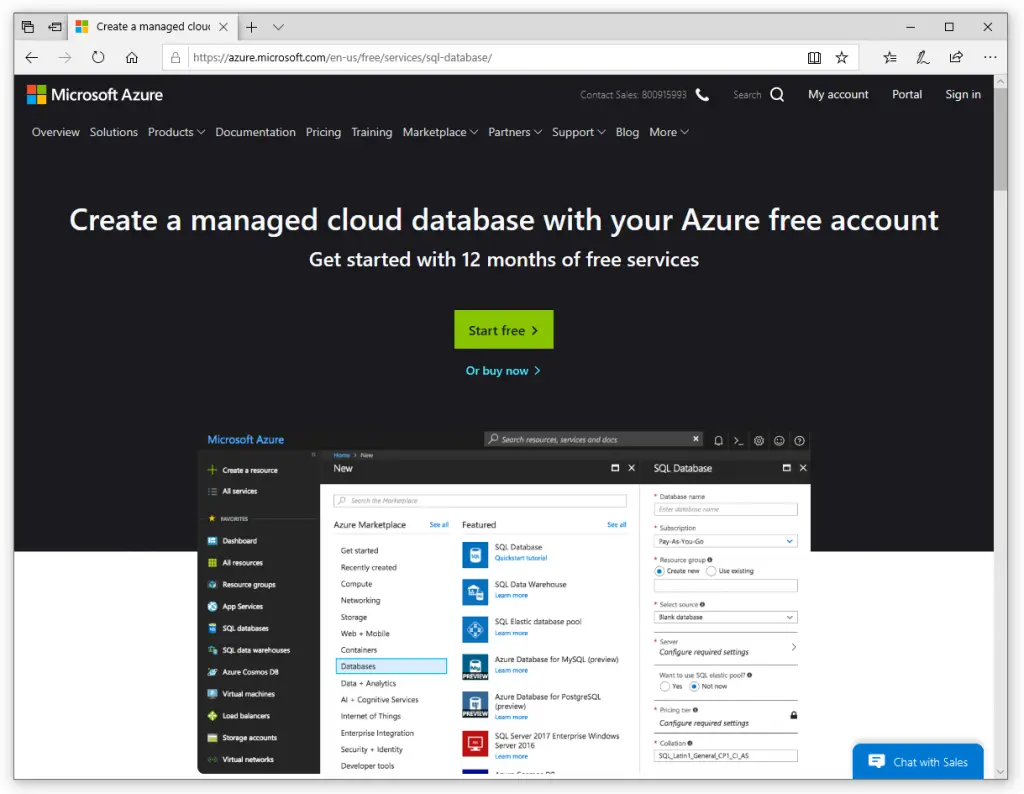1024x794 pixels.
Task: Select Create new resource group radio
Action: (660, 571)
